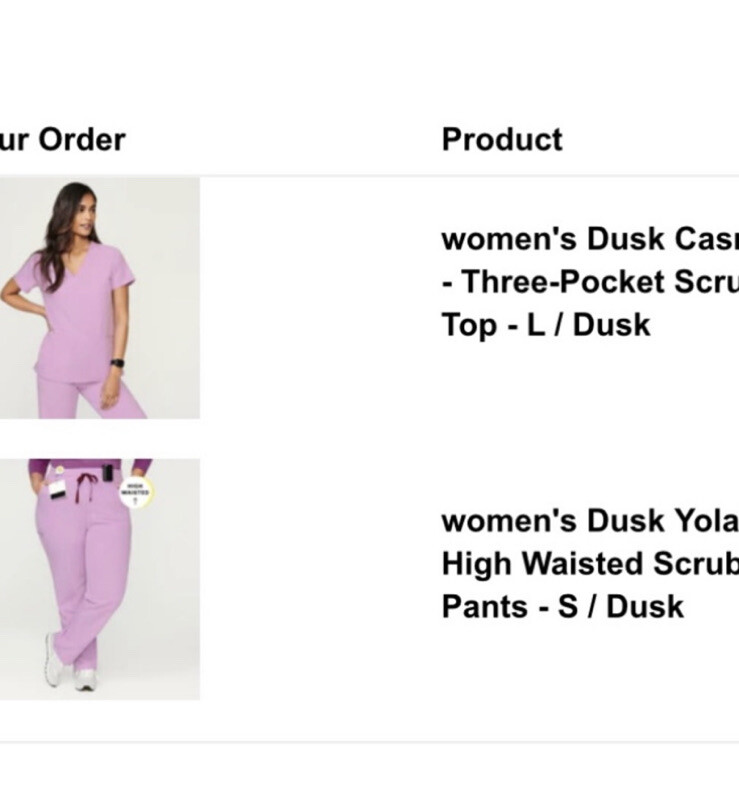739x785 pixels.
Task: Click the divider line below pants row
Action: [x=369, y=742]
